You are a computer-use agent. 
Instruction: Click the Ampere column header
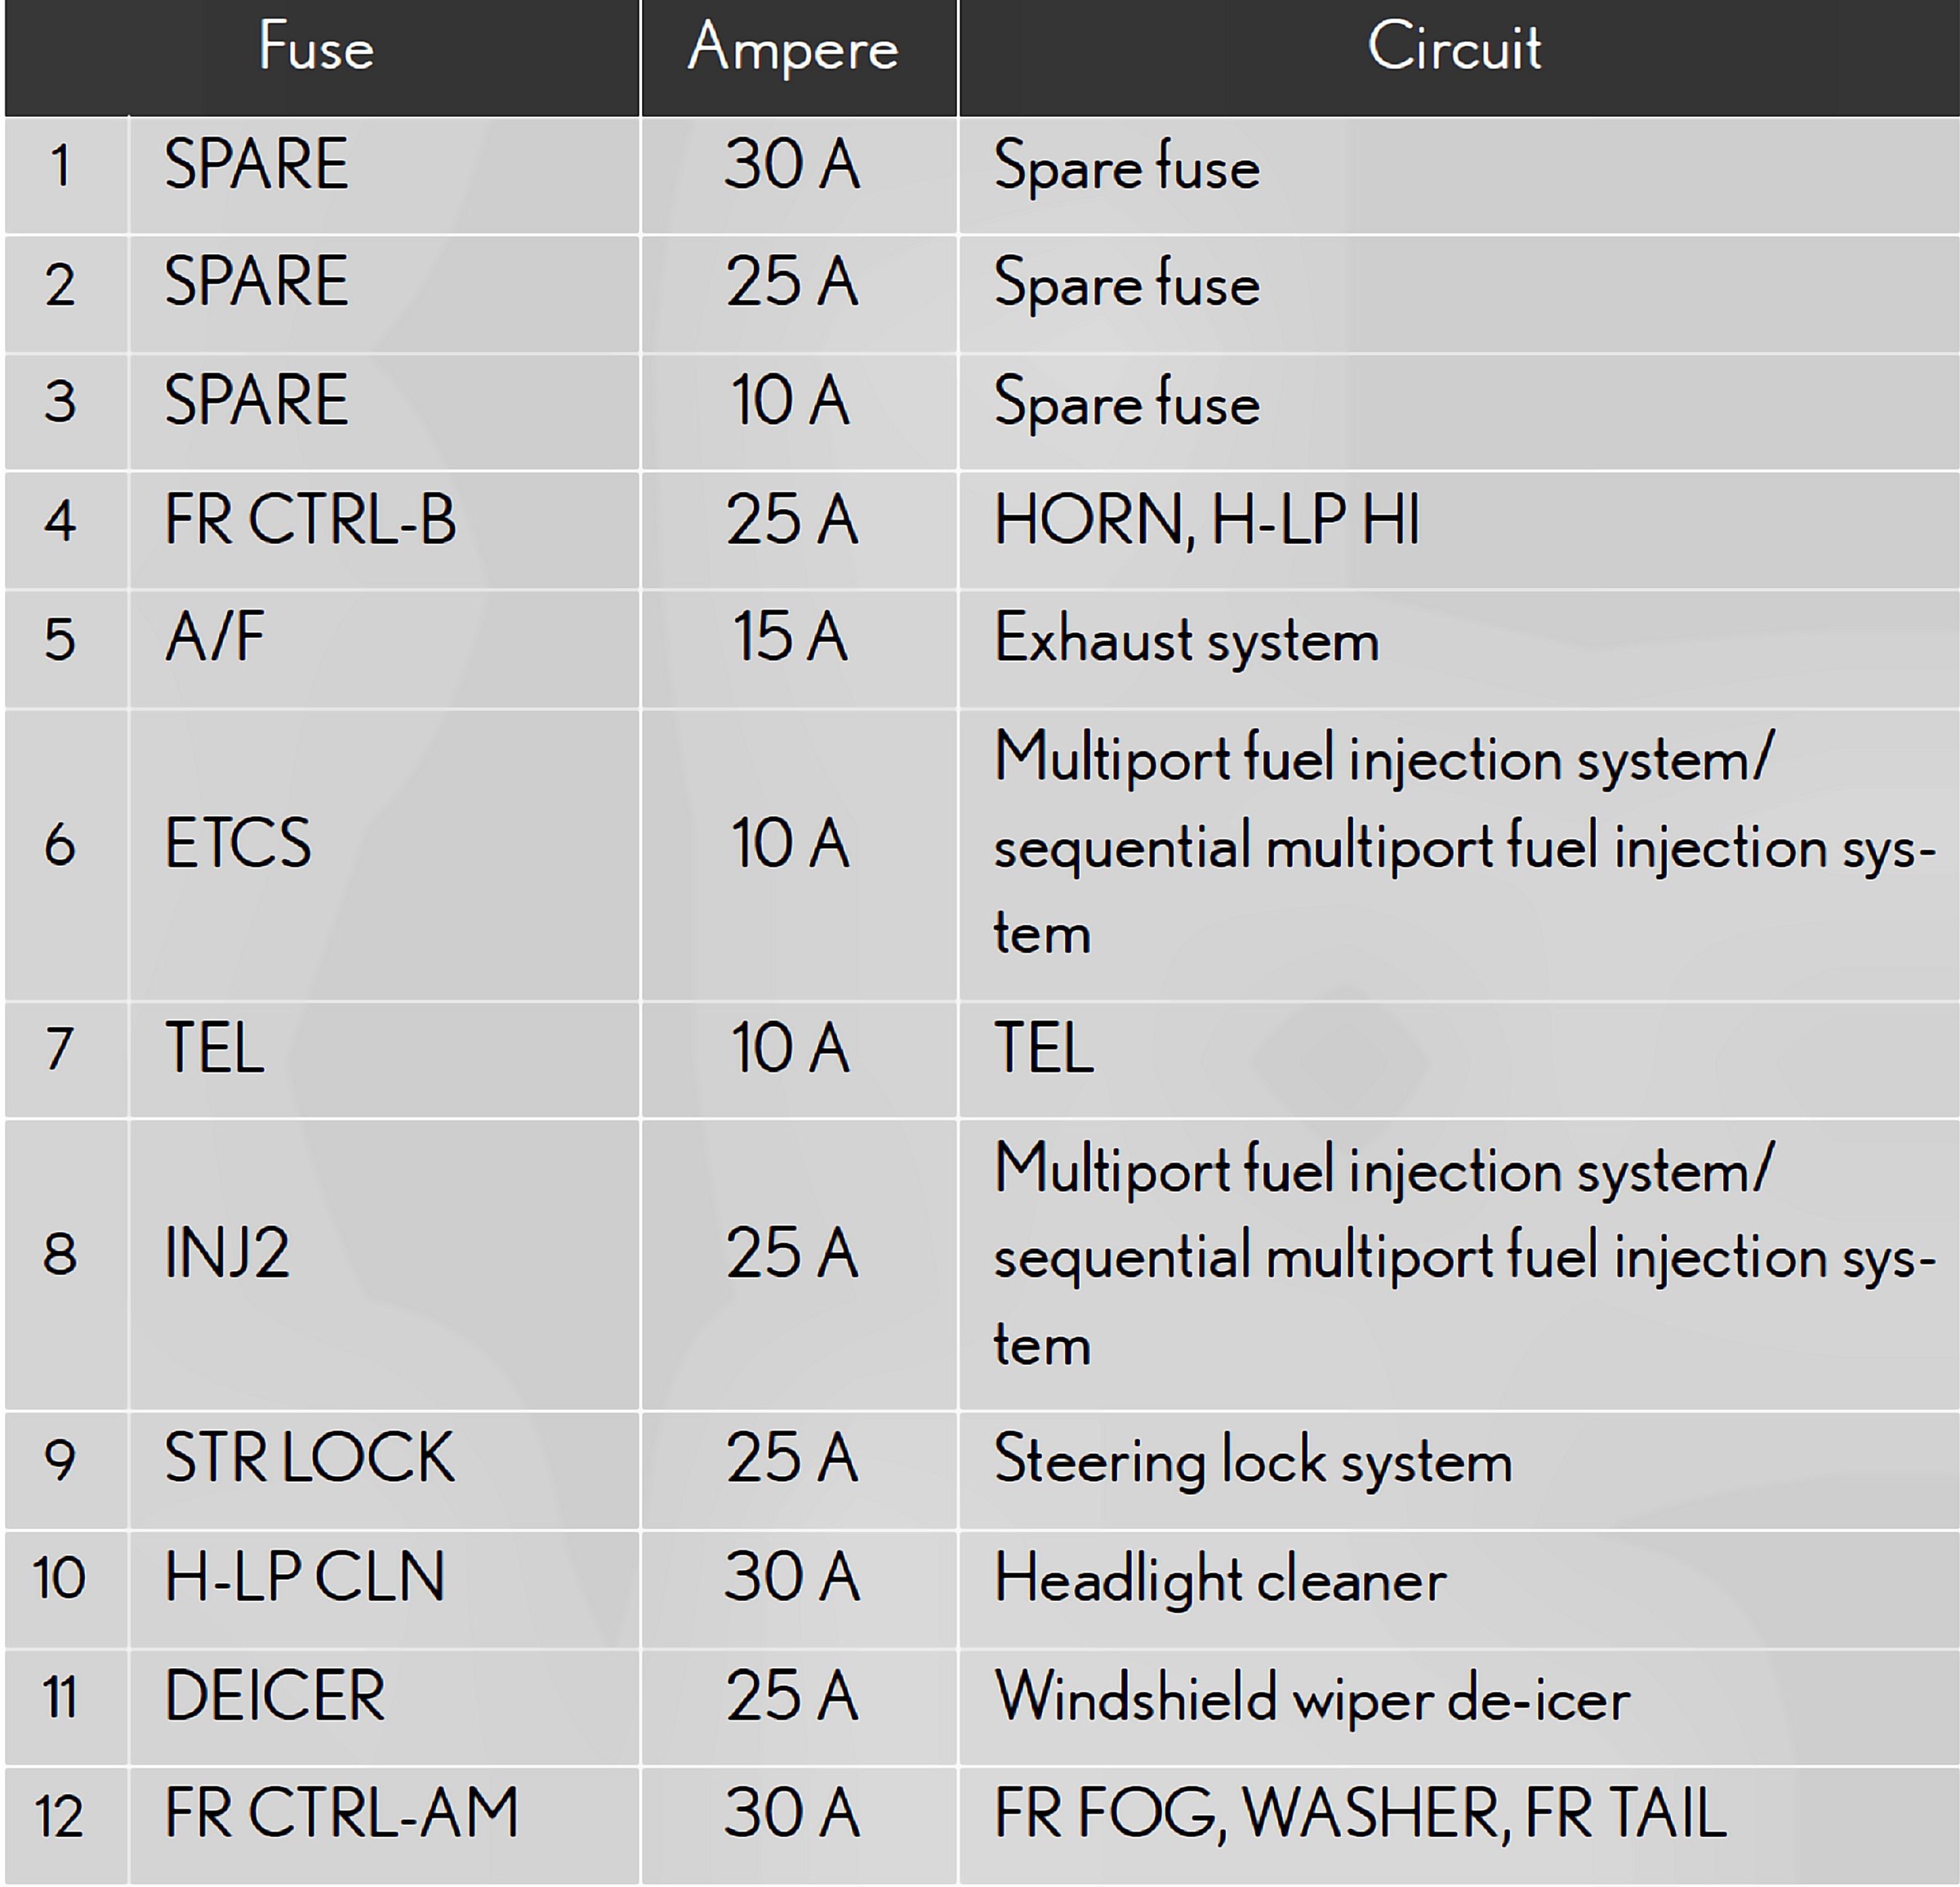(x=793, y=47)
